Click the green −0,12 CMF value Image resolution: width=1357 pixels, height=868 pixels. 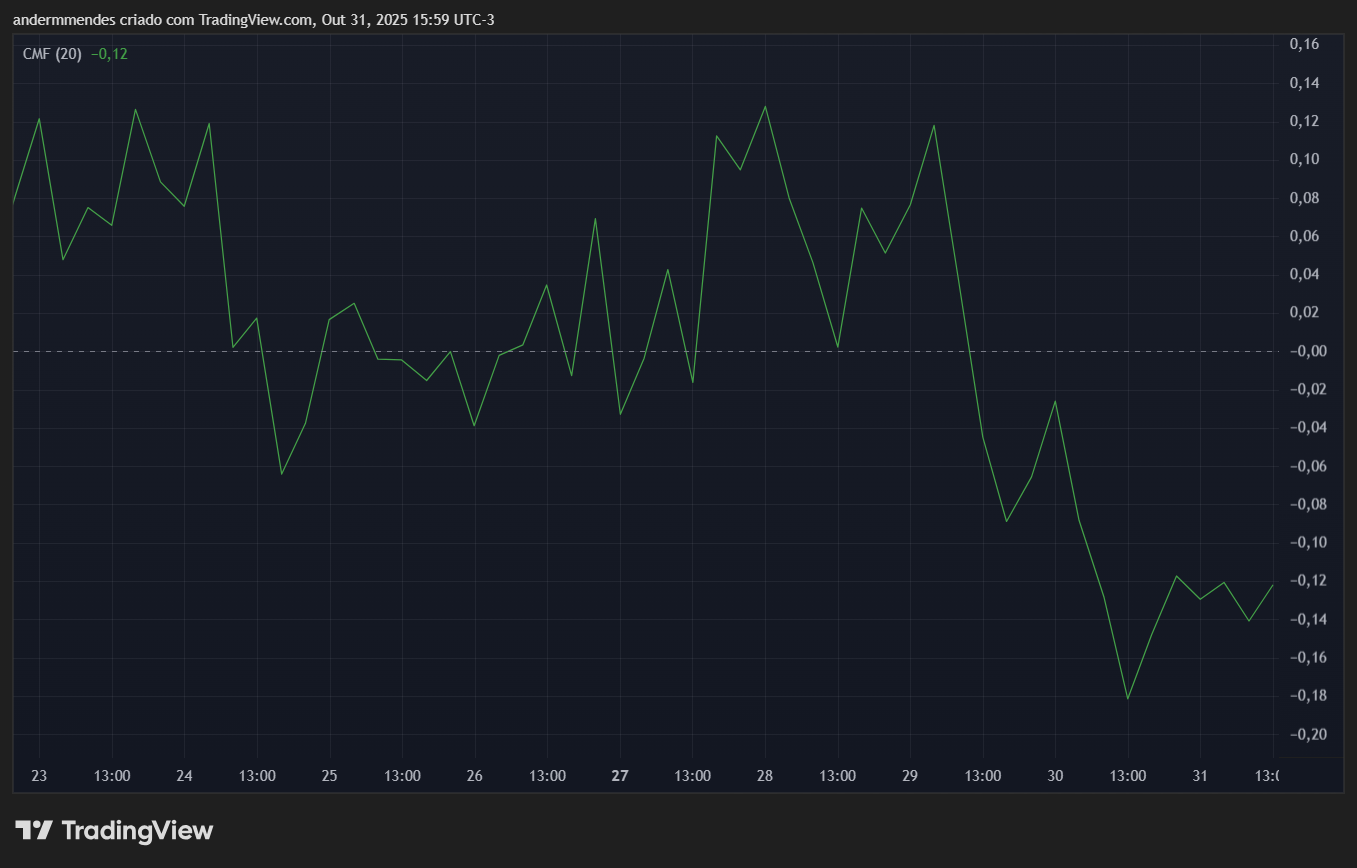(x=109, y=54)
